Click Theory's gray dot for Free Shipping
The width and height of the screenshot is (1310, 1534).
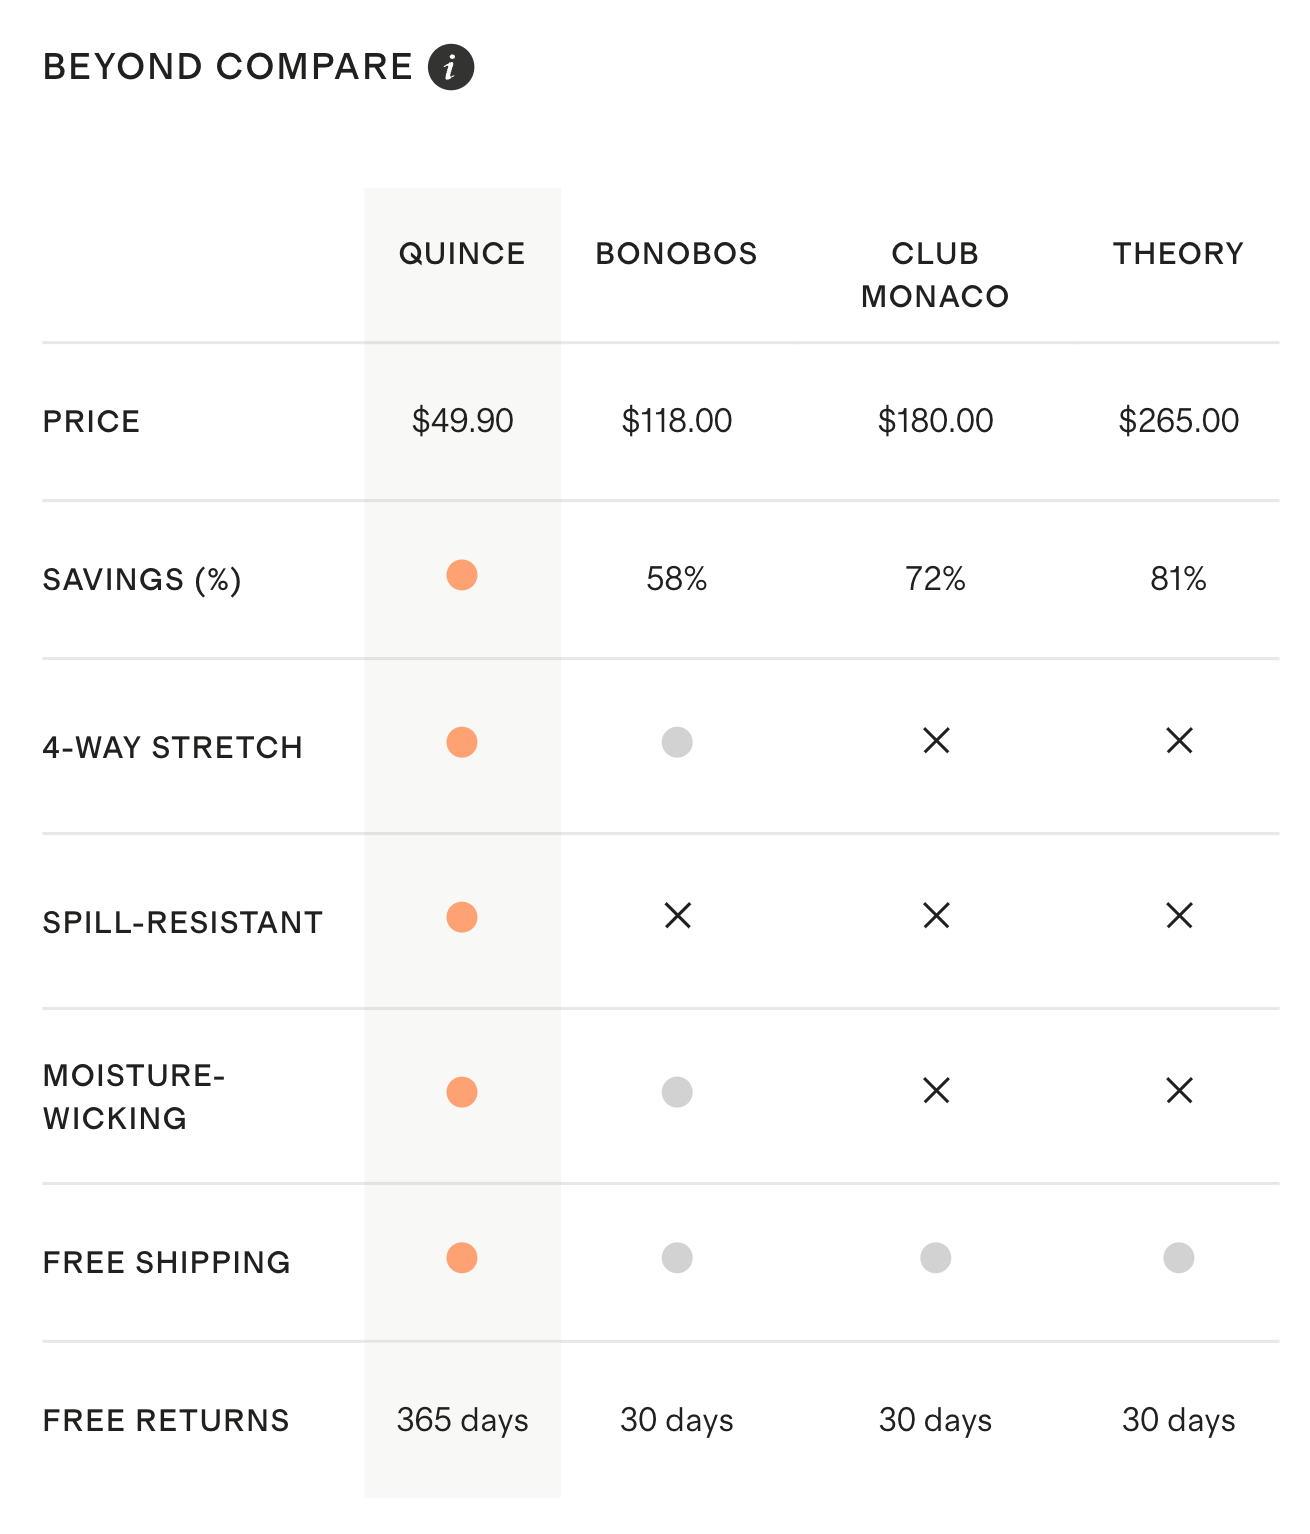coord(1179,1258)
